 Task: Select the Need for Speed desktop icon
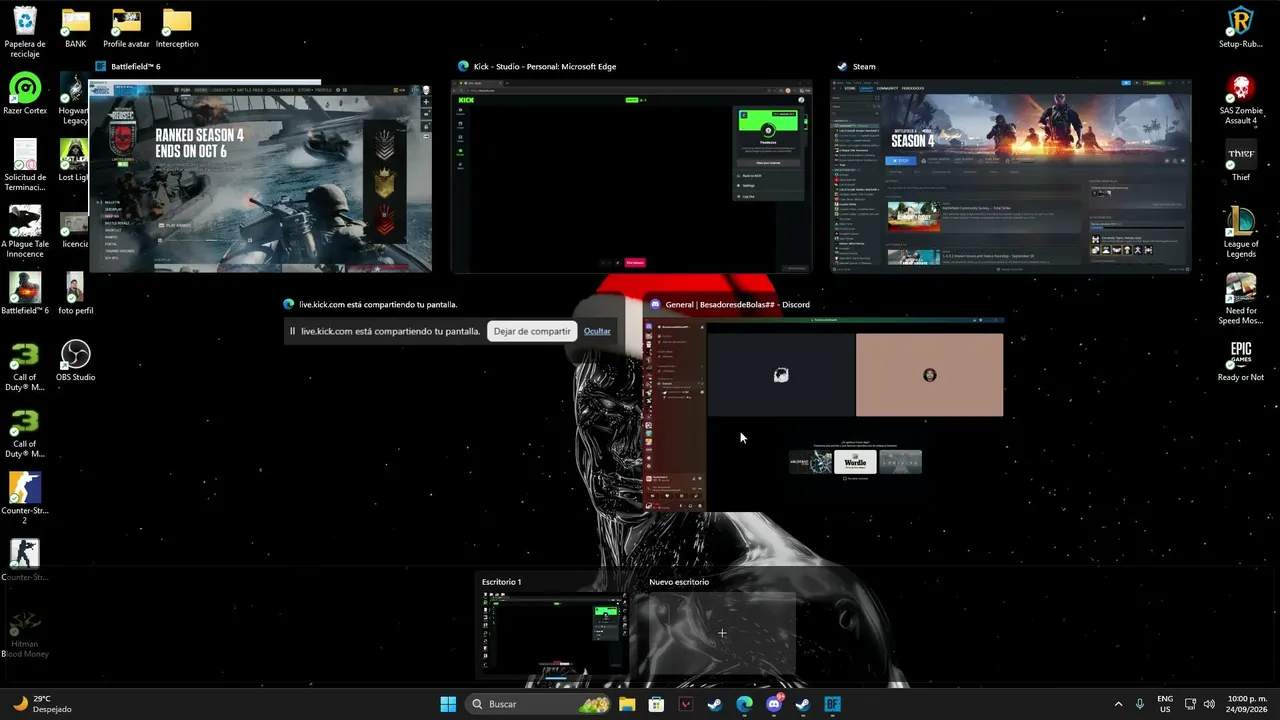1241,299
